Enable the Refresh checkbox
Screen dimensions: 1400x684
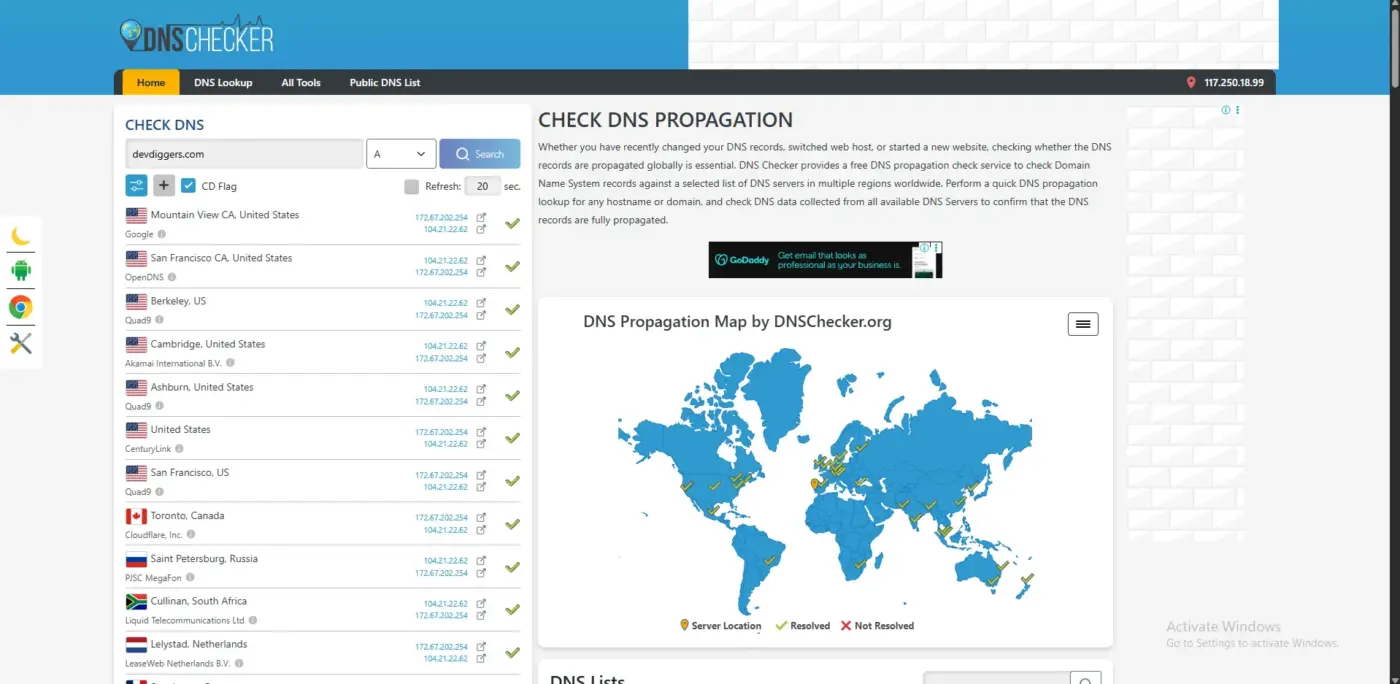pos(412,186)
